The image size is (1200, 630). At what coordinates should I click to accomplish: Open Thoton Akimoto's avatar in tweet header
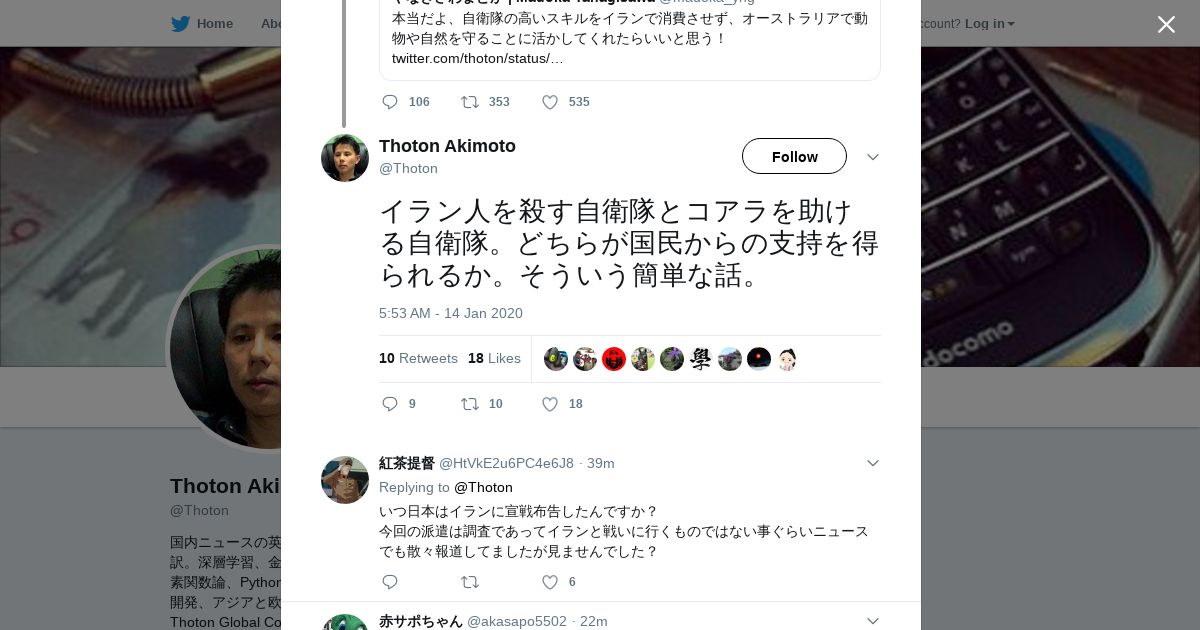tap(345, 158)
